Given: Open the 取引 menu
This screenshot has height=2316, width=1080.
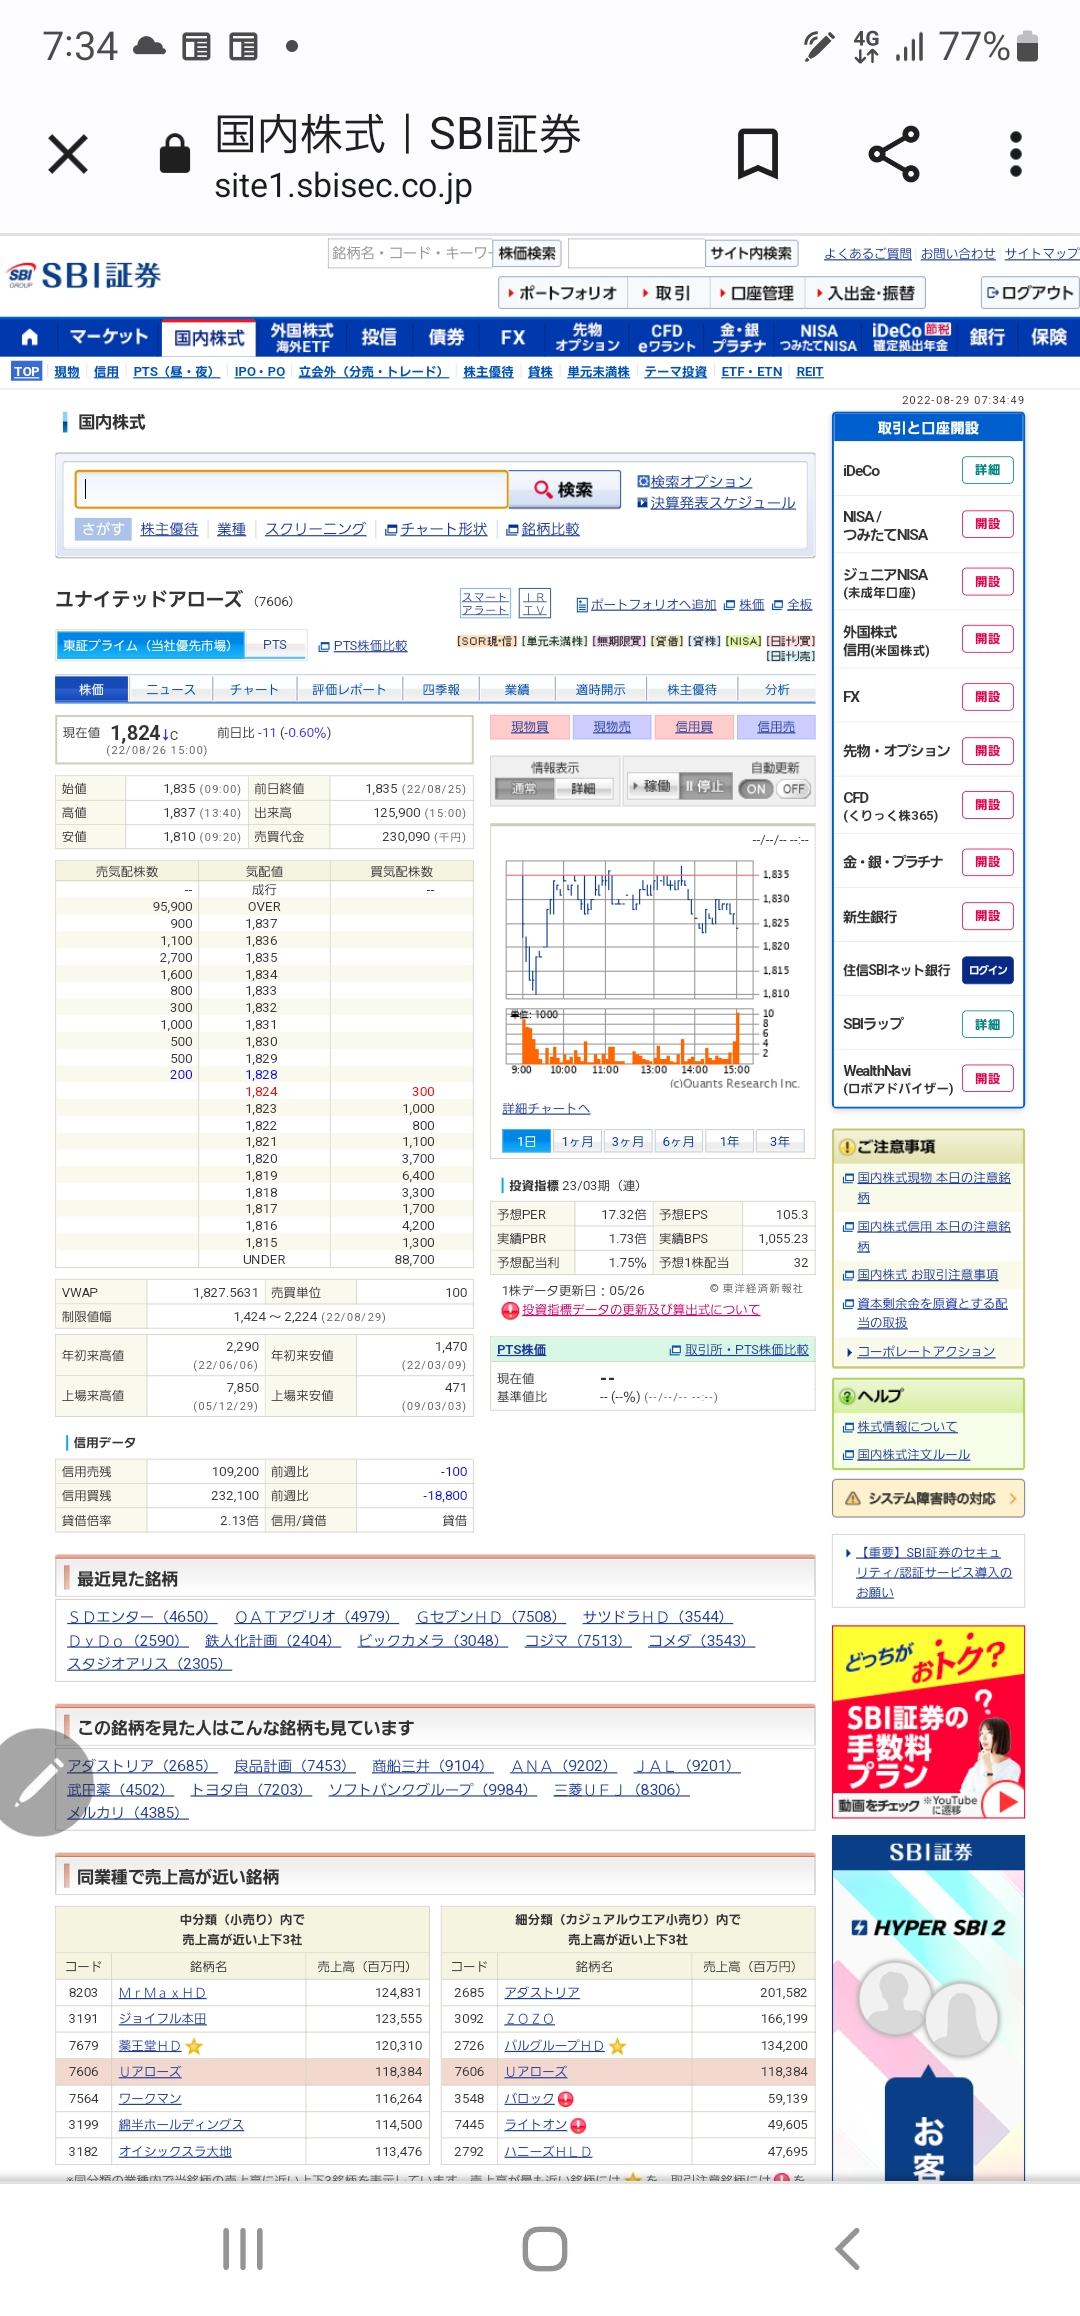Looking at the screenshot, I should 666,293.
